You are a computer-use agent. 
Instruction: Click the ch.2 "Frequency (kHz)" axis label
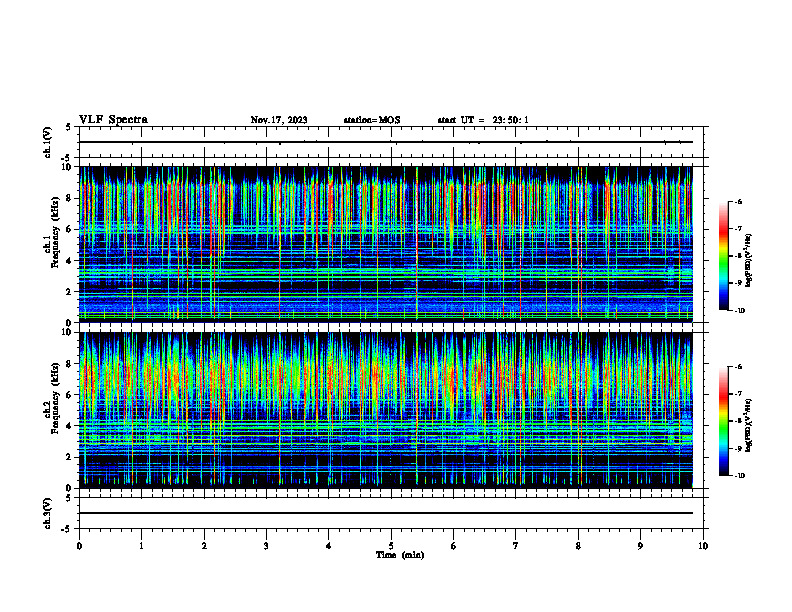pos(55,398)
